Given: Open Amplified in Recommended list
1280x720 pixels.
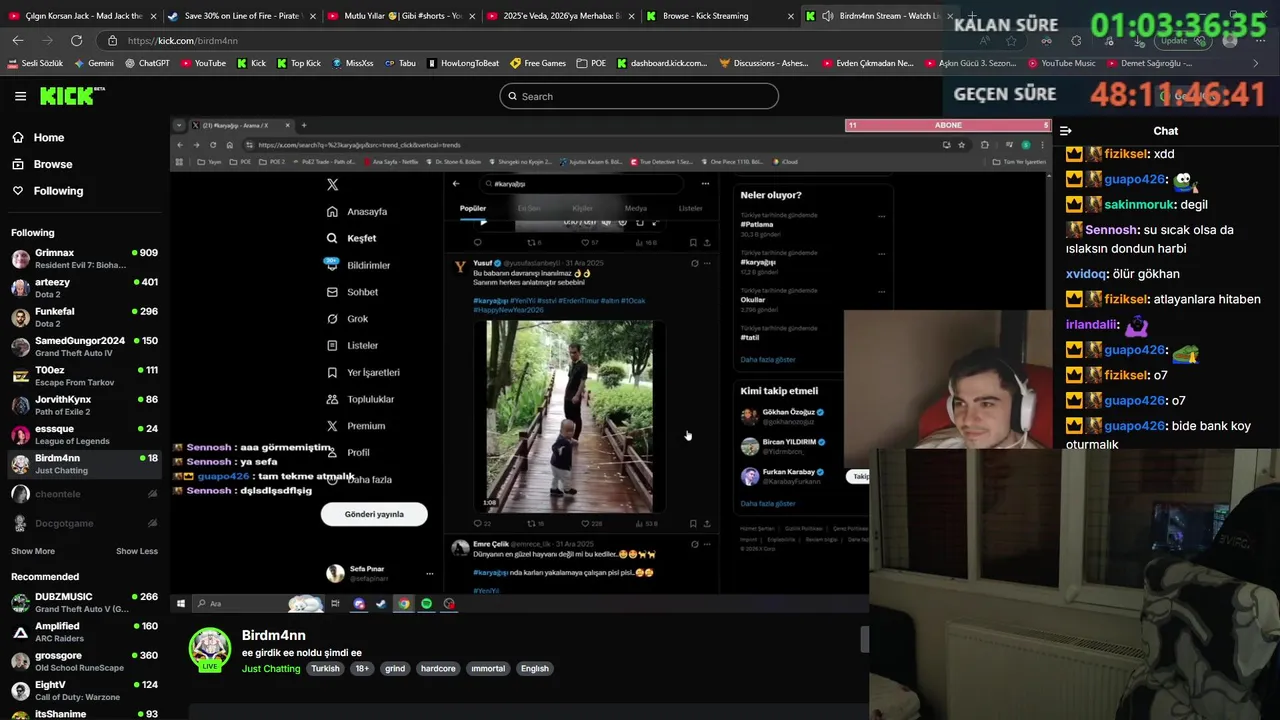Looking at the screenshot, I should [x=84, y=632].
